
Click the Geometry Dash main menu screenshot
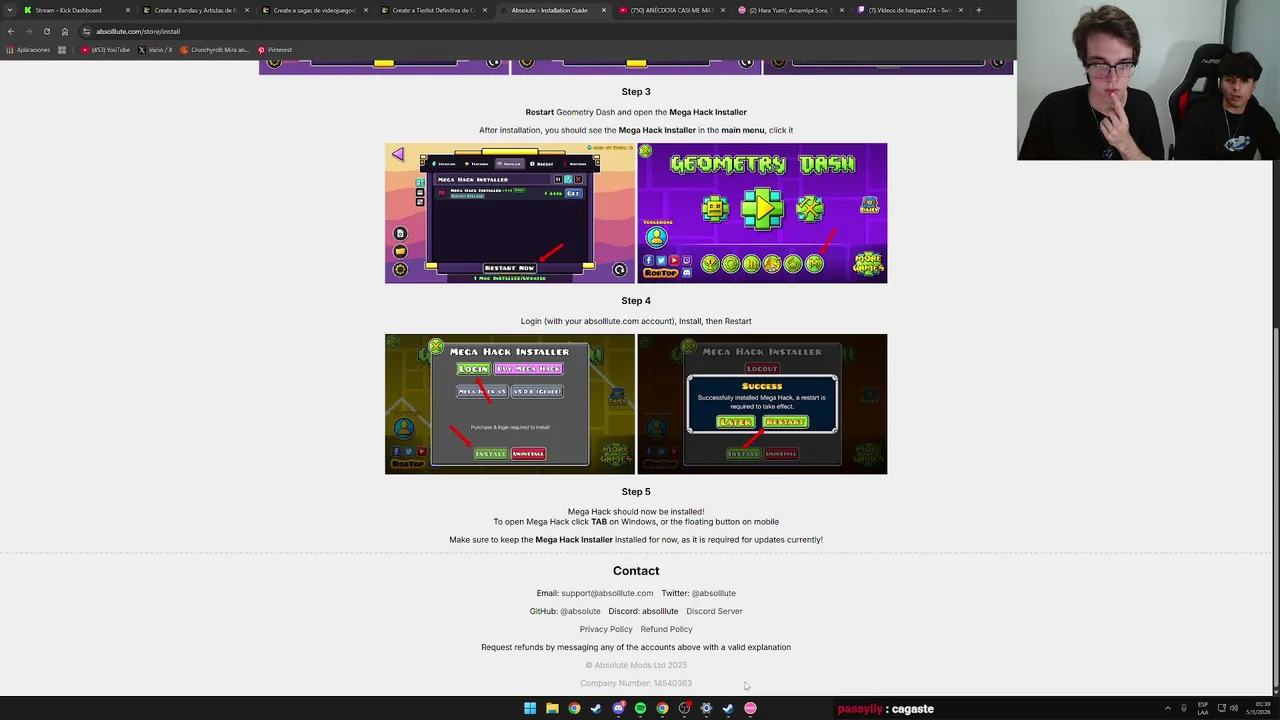(x=762, y=213)
